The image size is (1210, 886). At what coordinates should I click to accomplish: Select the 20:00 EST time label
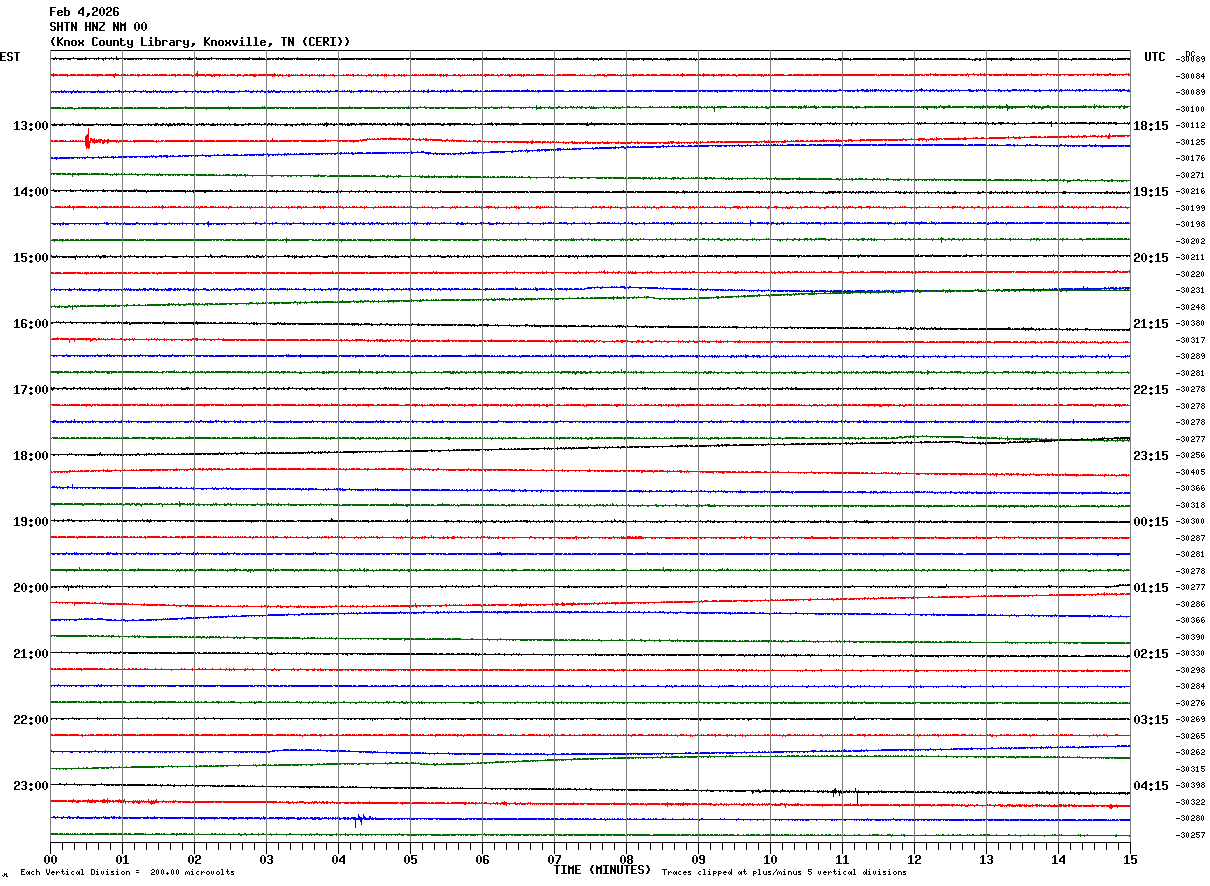click(30, 588)
